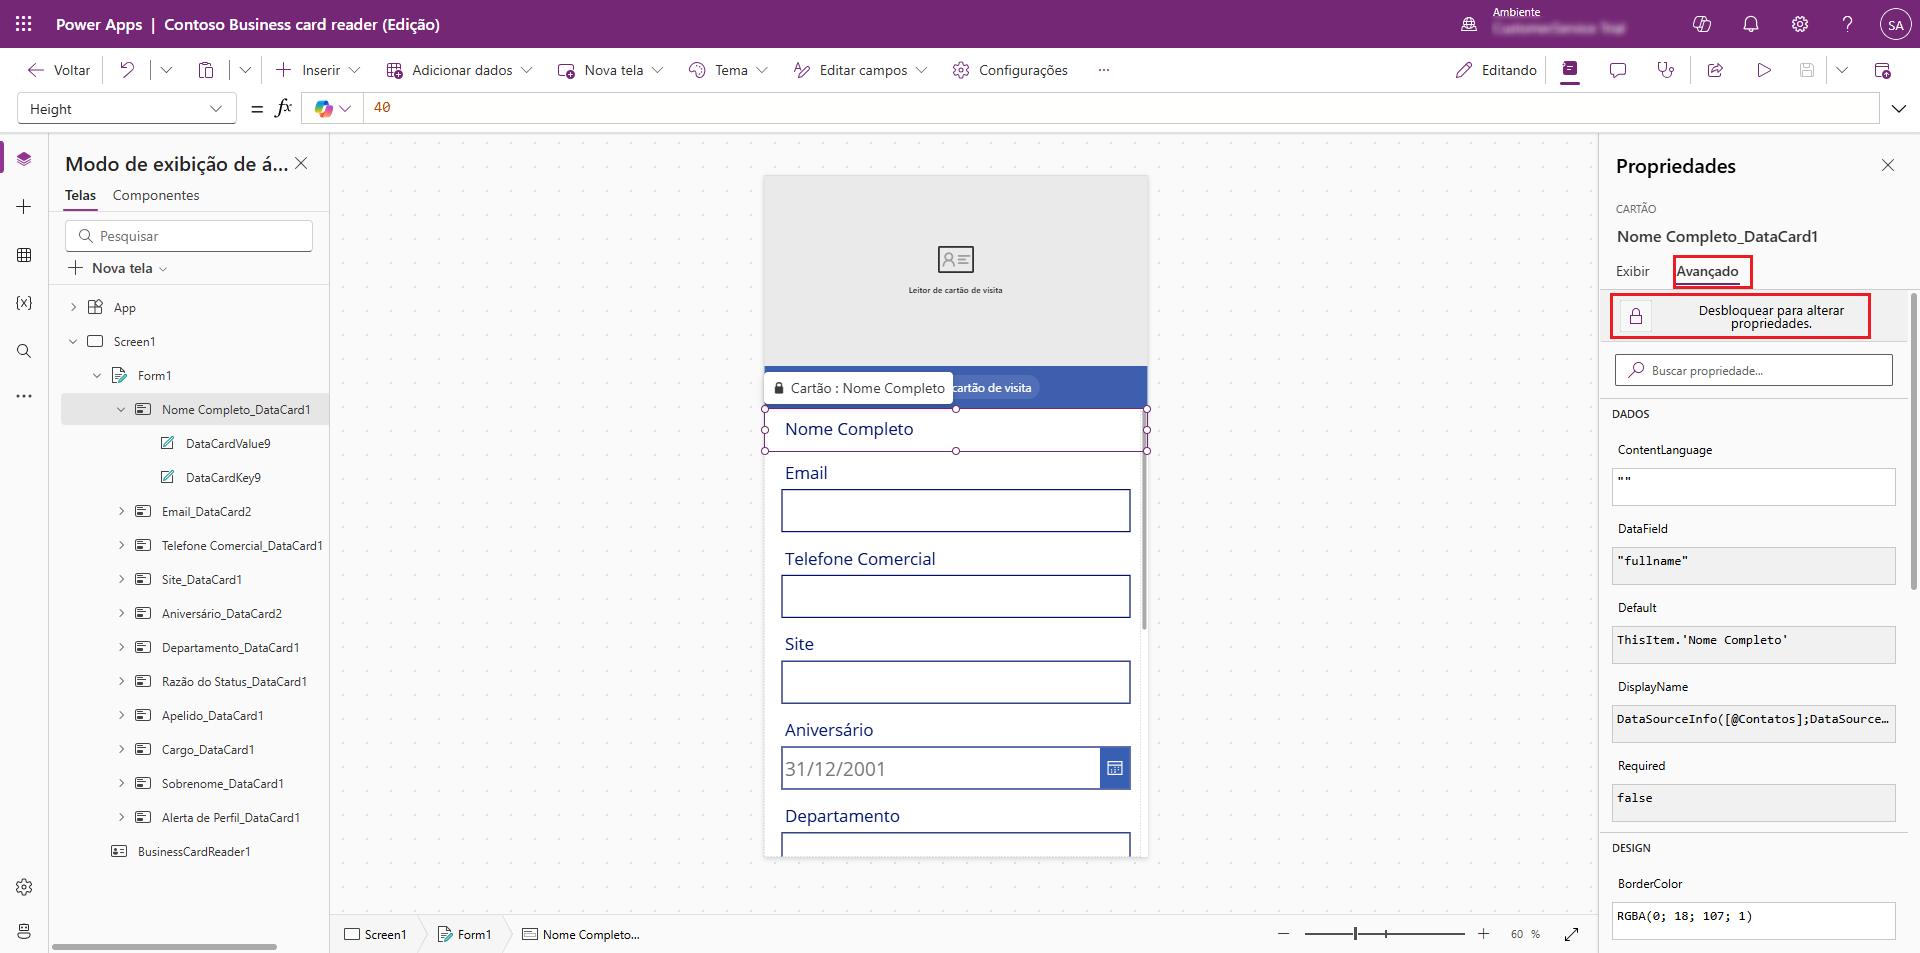Open the paste options dropdown arrow

[245, 70]
